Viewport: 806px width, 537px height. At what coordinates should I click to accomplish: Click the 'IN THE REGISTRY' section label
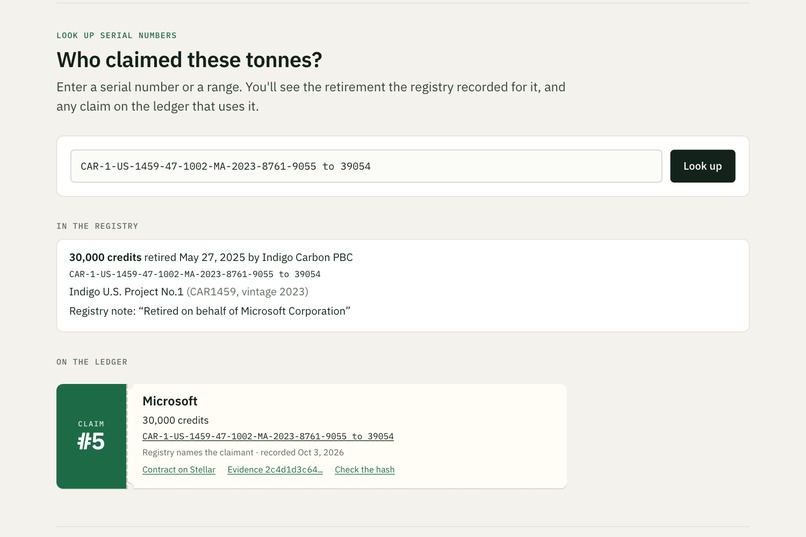[97, 226]
